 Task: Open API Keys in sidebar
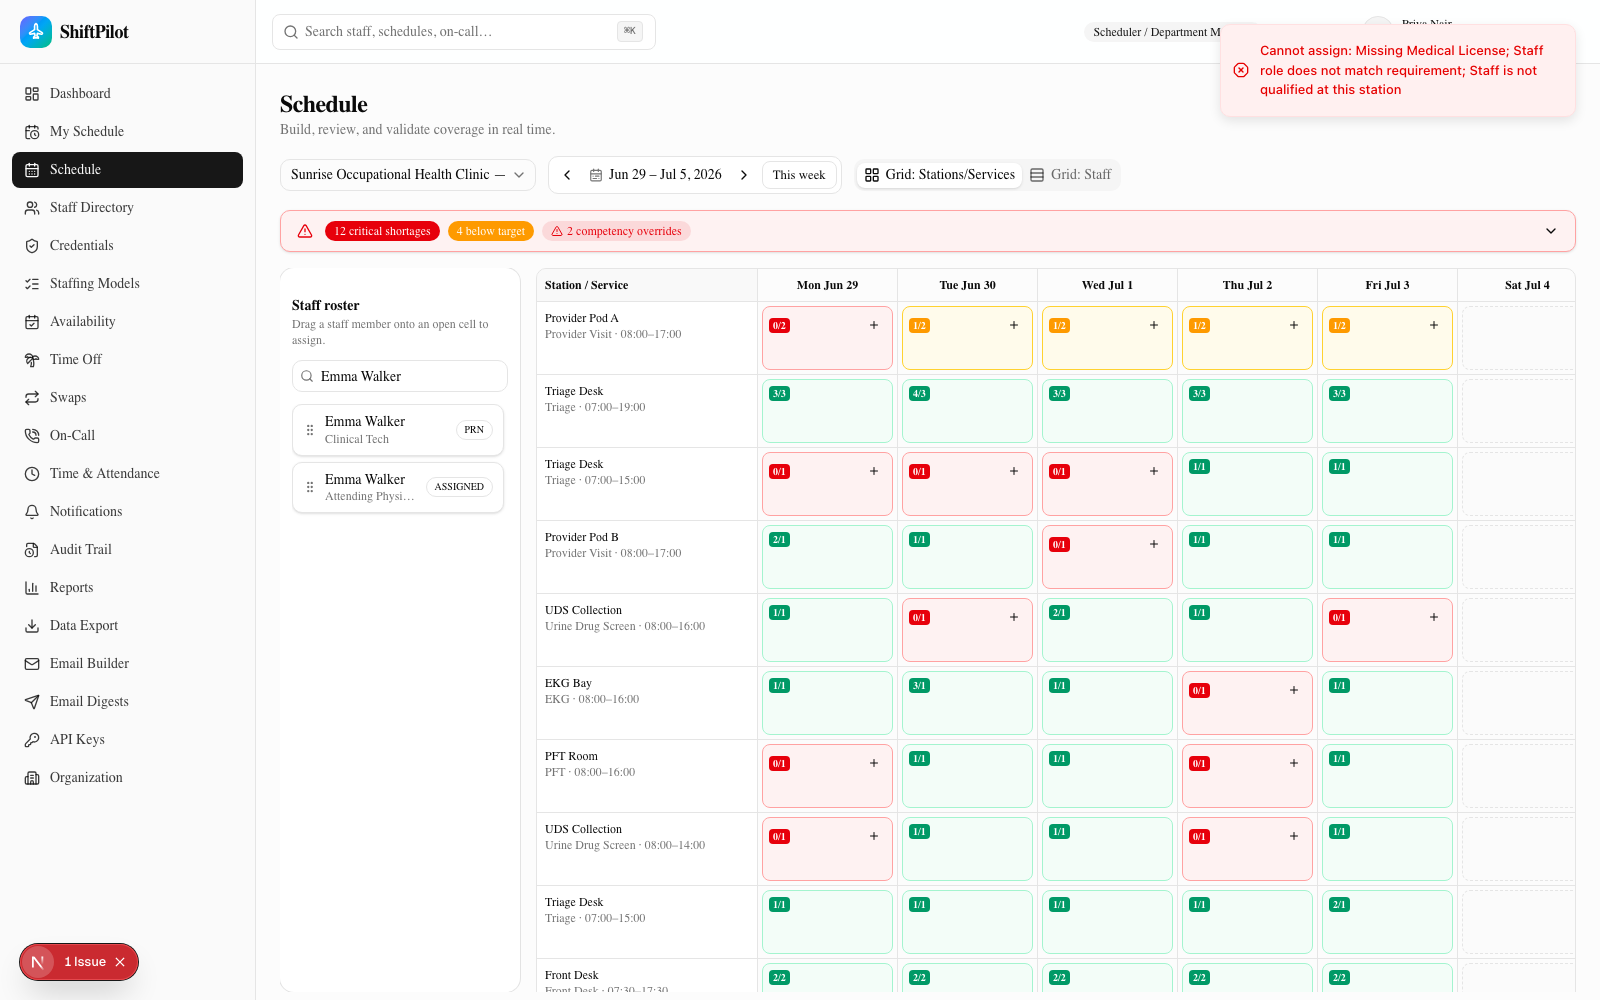point(127,740)
